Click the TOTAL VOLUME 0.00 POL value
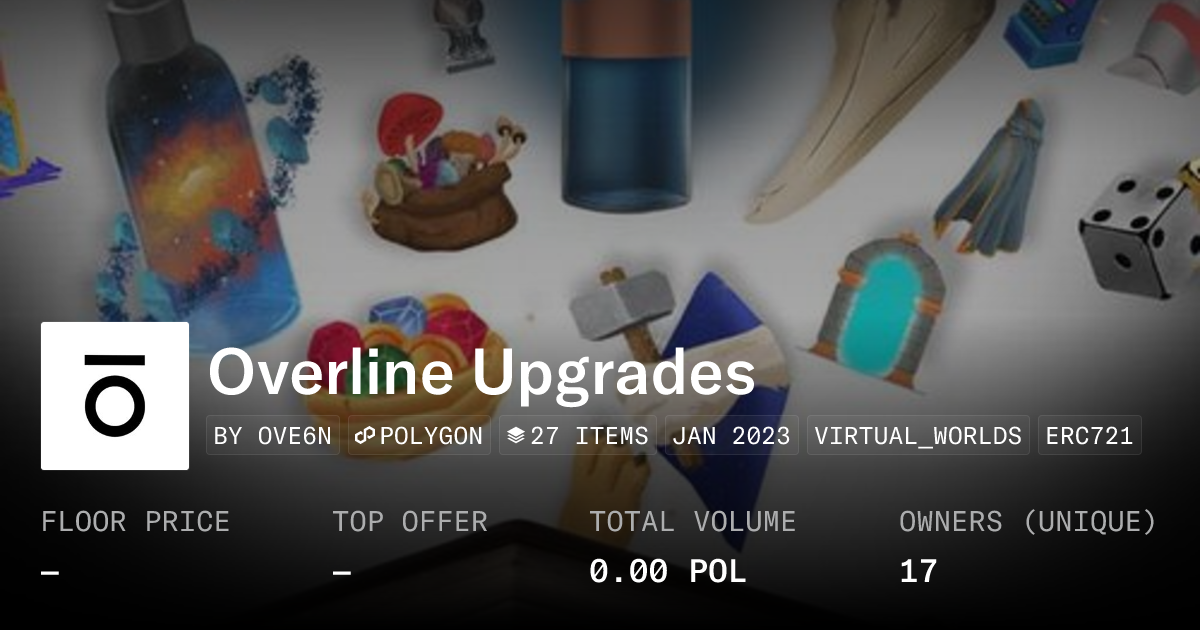The width and height of the screenshot is (1200, 630). [x=668, y=572]
